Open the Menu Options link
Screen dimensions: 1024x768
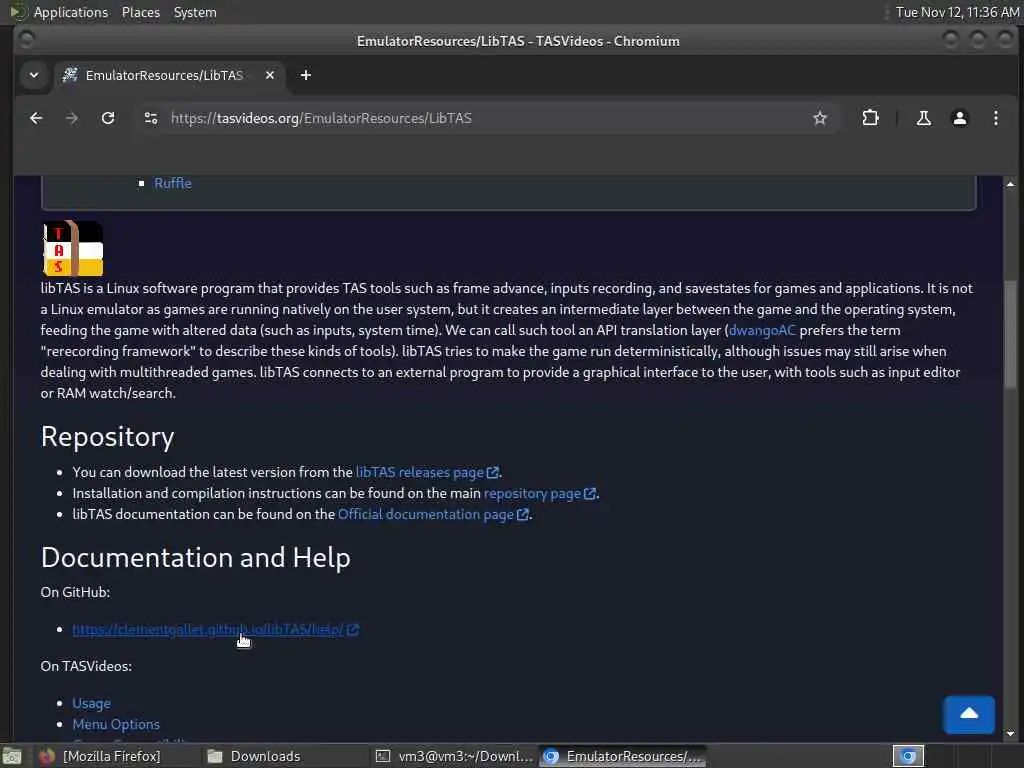click(x=116, y=724)
